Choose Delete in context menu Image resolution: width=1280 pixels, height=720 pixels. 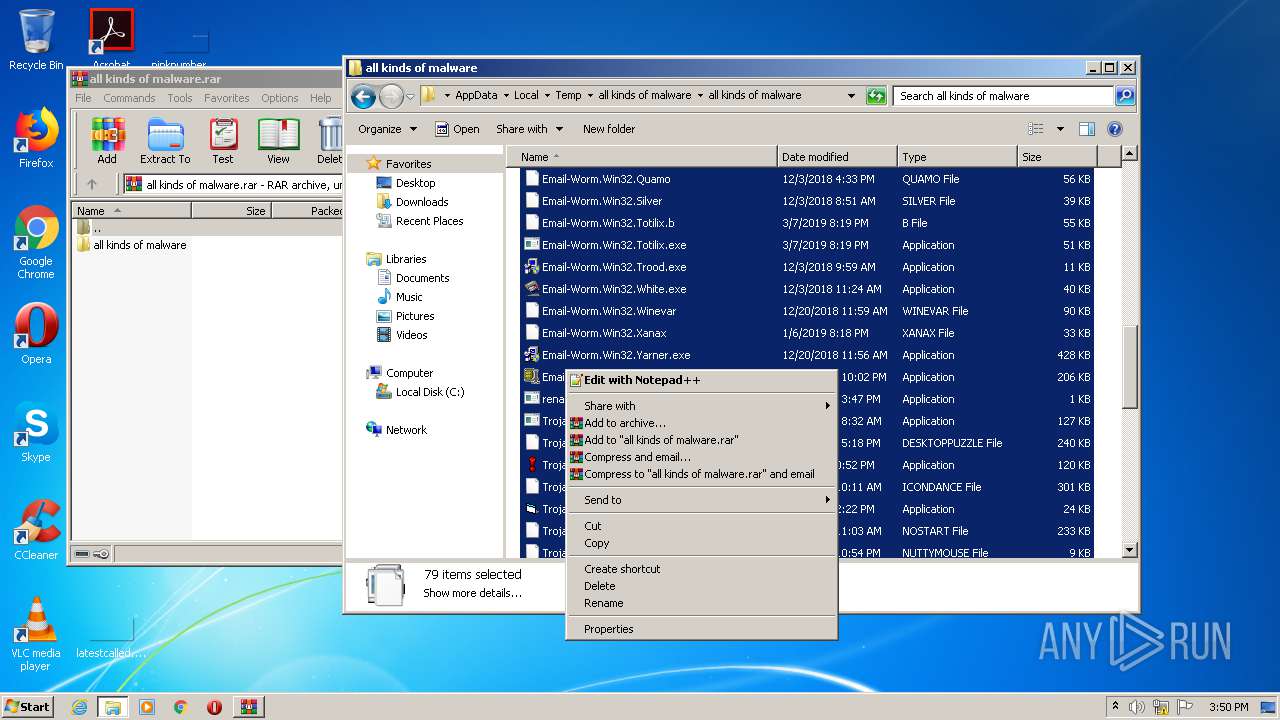tap(701, 586)
